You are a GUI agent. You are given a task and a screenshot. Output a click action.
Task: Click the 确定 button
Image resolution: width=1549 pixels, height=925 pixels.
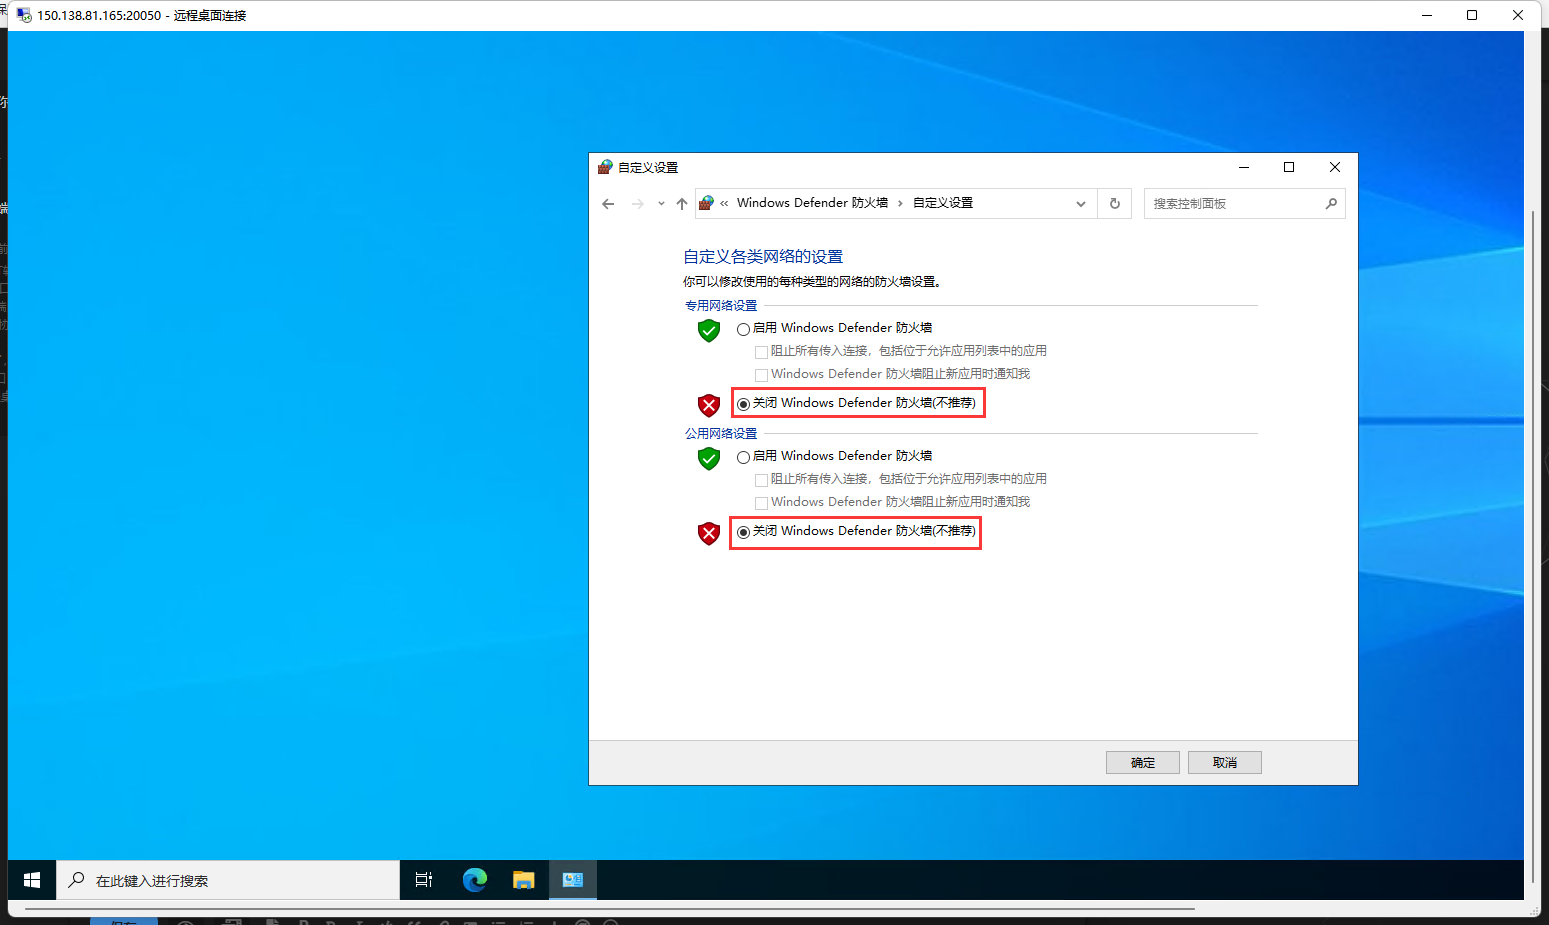coord(1143,762)
